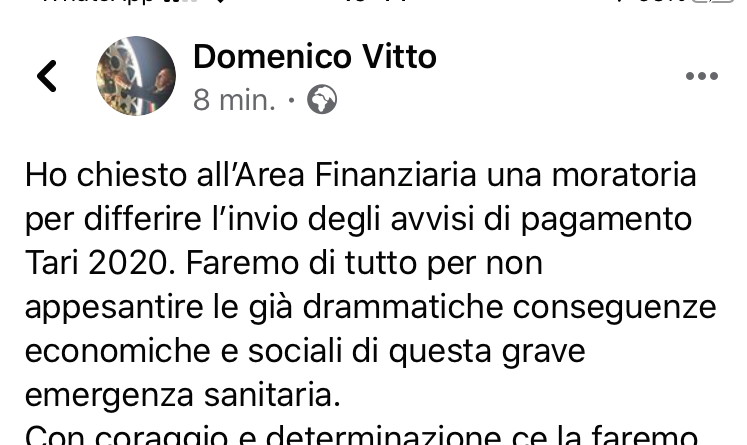This screenshot has height=445, width=747.
Task: Click the globe public audience icon
Action: tap(322, 99)
